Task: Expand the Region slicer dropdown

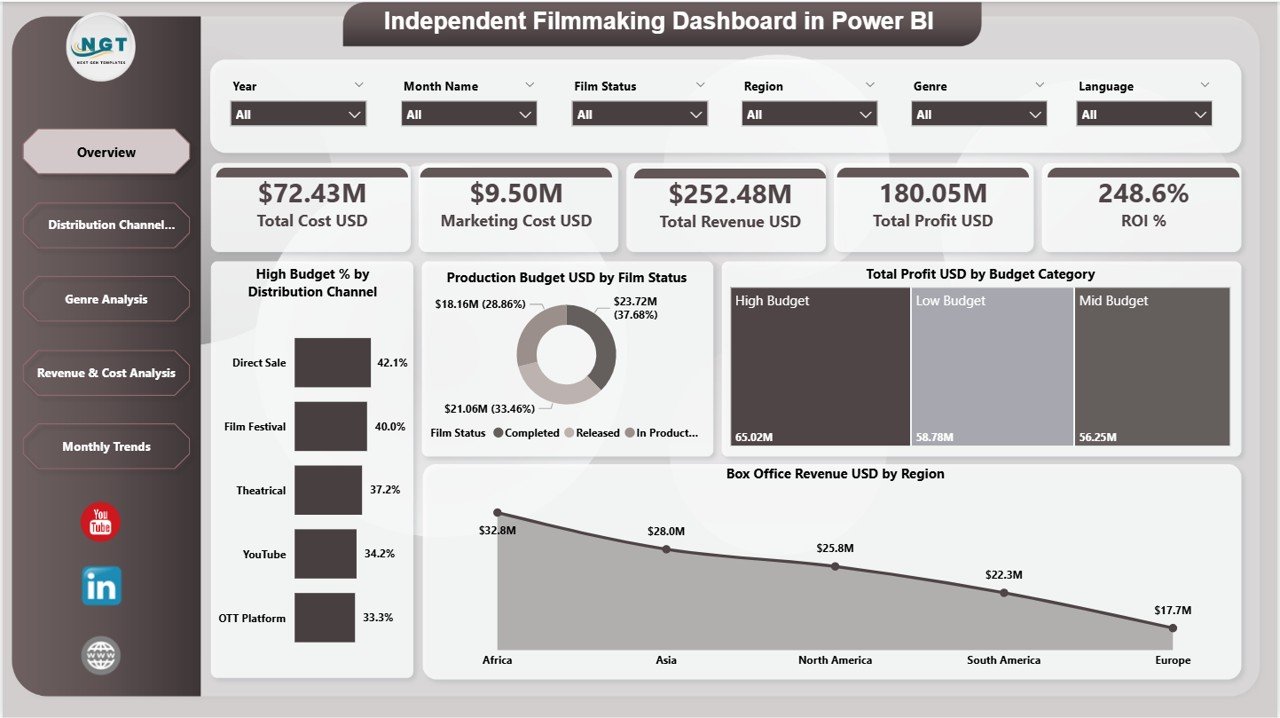Action: pos(865,114)
